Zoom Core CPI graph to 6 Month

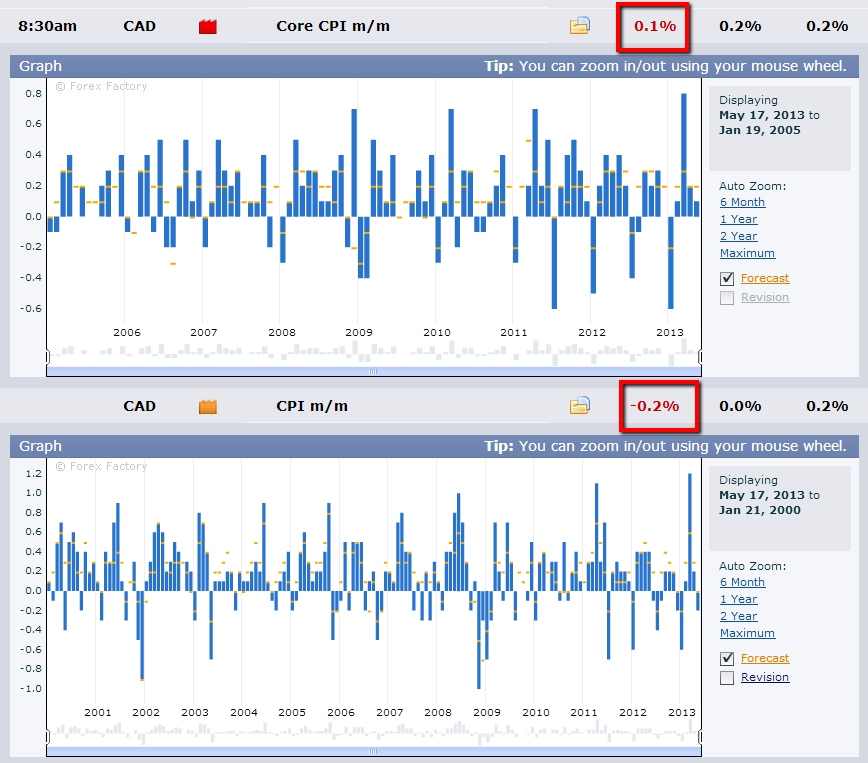[x=742, y=202]
